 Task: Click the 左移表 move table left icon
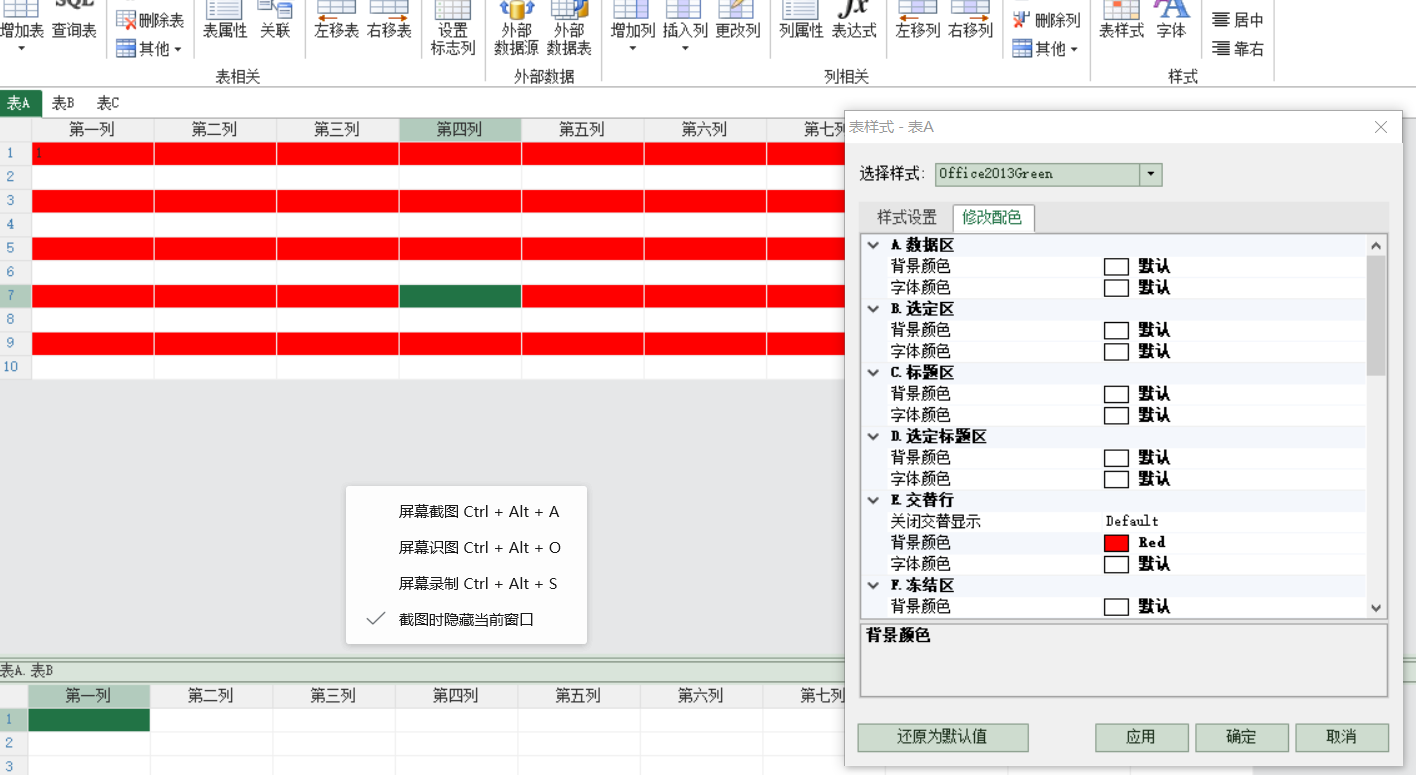(x=336, y=20)
